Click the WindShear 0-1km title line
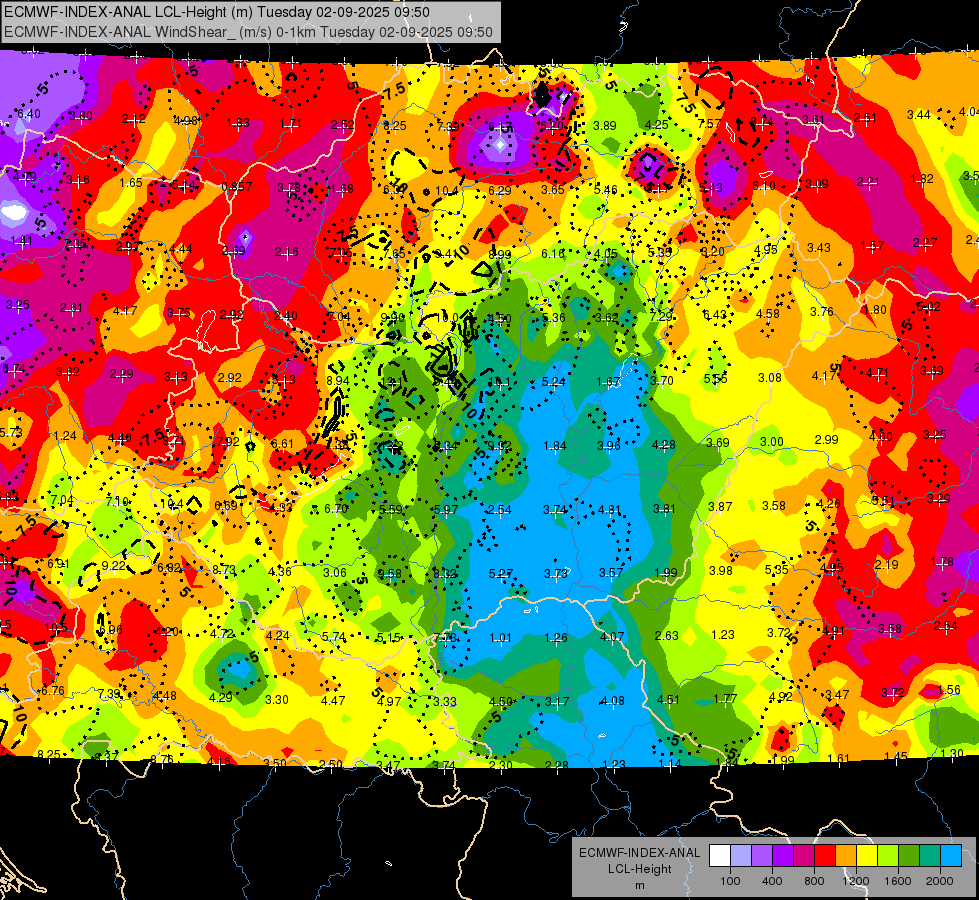This screenshot has height=900, width=979. point(248,32)
